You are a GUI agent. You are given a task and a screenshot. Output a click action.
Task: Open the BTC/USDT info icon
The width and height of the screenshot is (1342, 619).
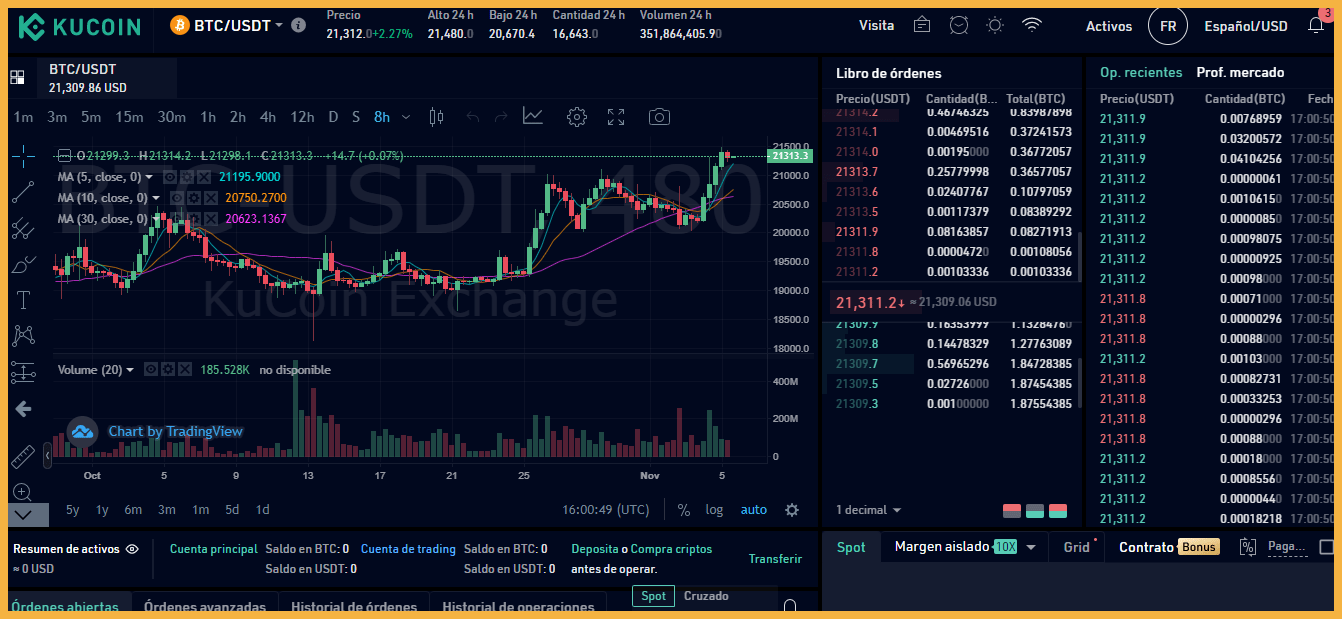pos(298,26)
